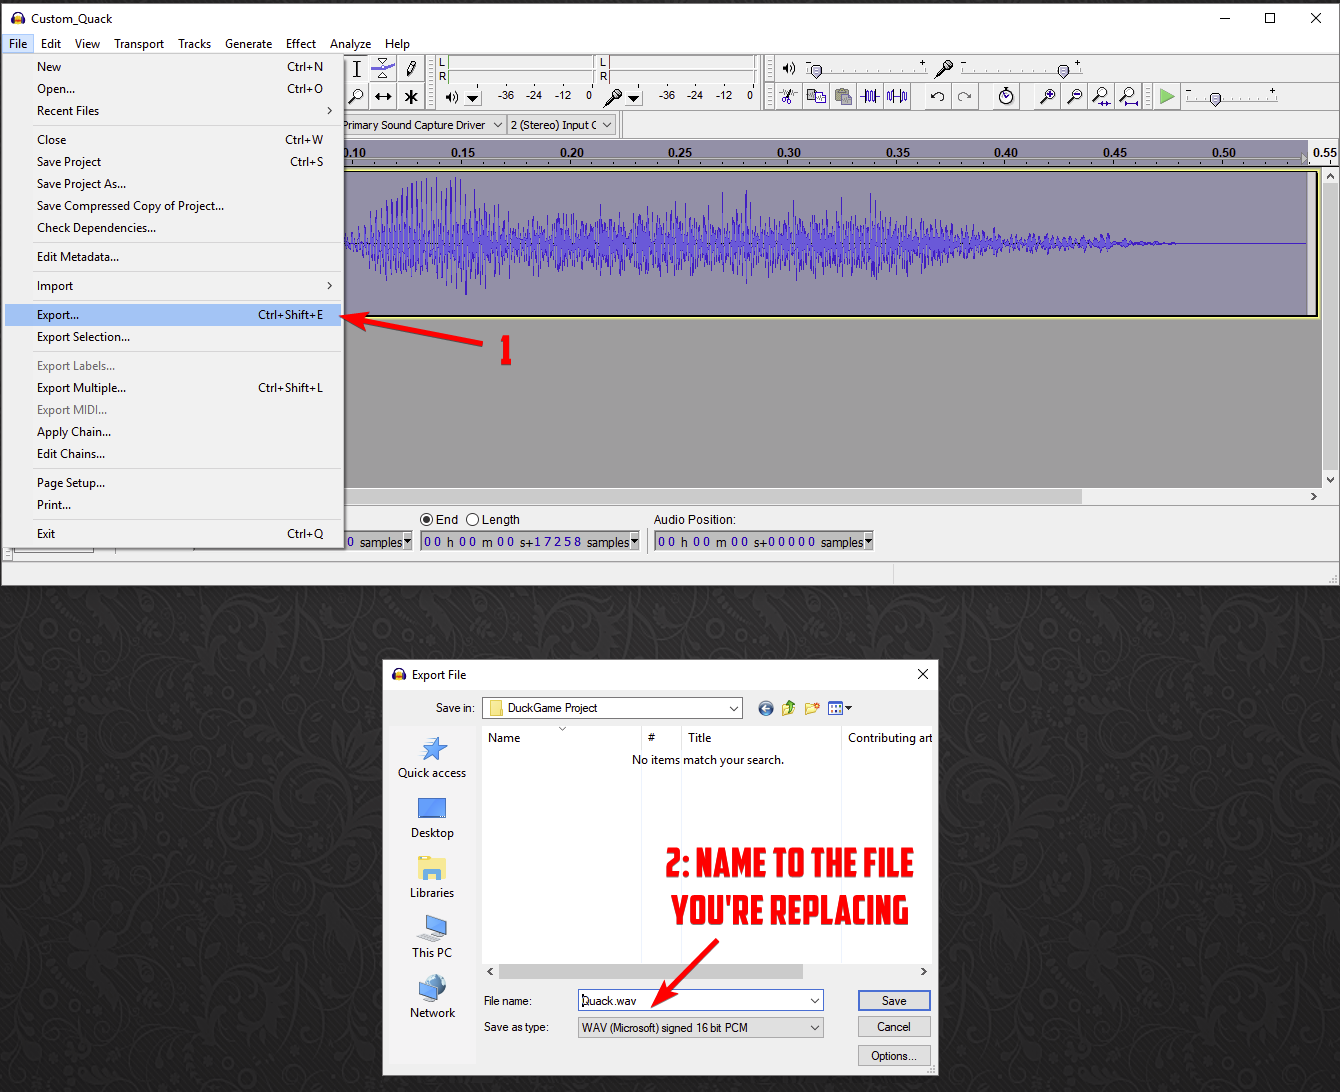The height and width of the screenshot is (1092, 1340).
Task: Expand the File name dropdown arrow
Action: tap(815, 1001)
